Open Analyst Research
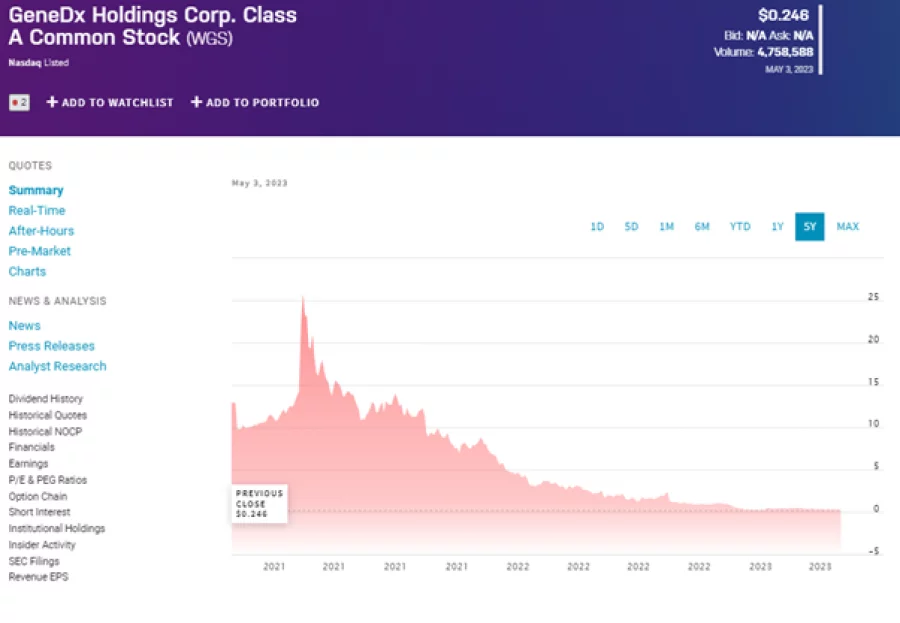 [57, 366]
